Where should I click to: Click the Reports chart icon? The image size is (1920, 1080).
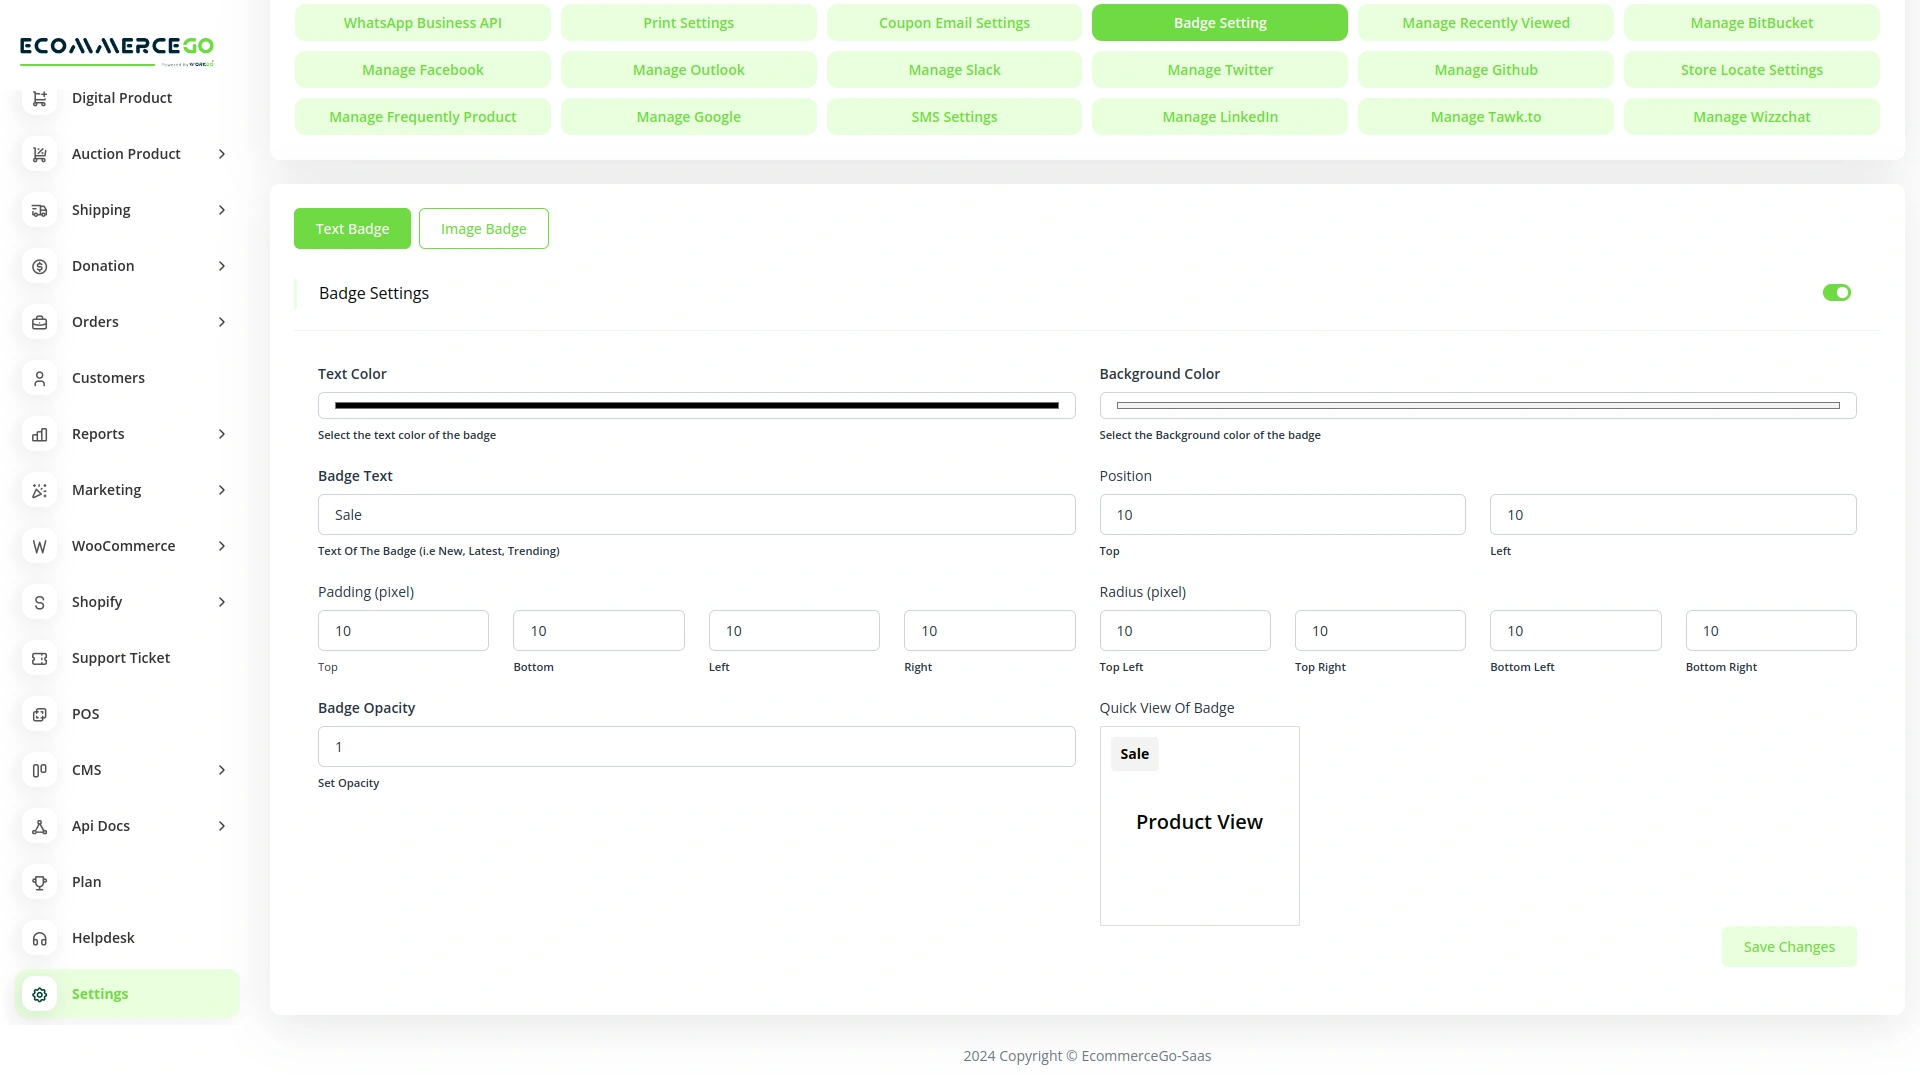(x=39, y=434)
